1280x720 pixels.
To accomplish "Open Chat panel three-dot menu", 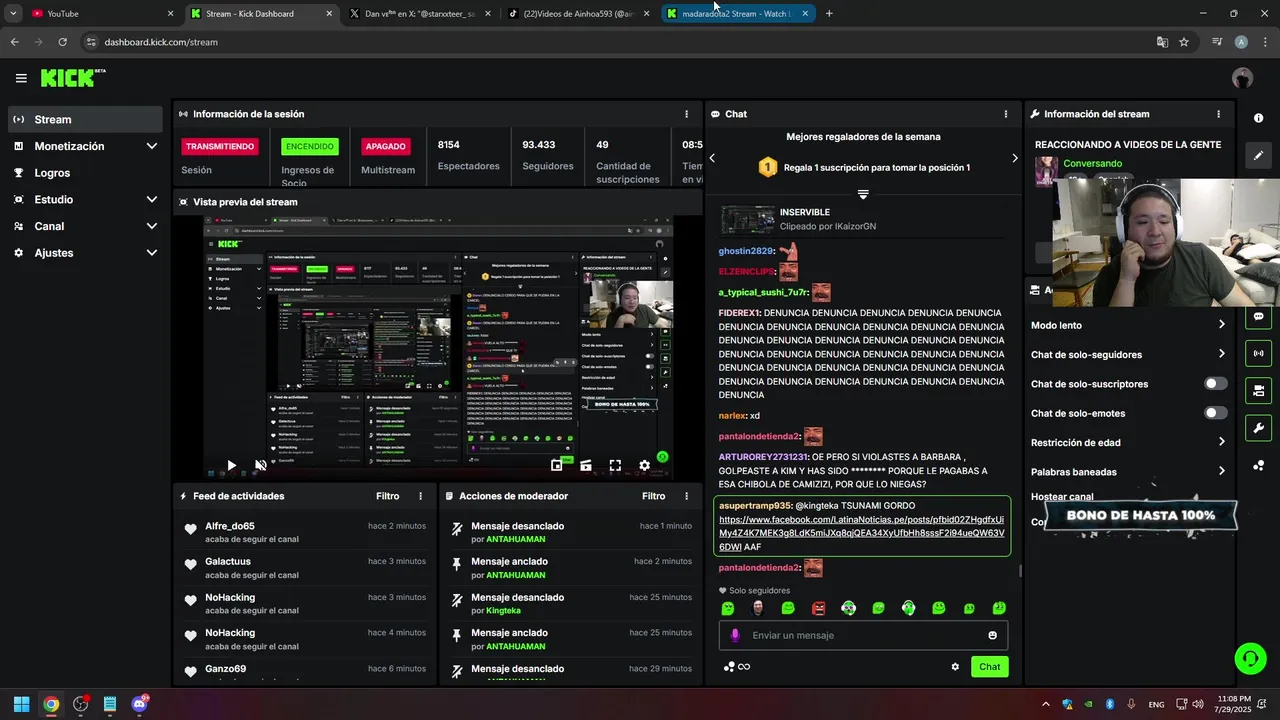I will (x=1006, y=114).
